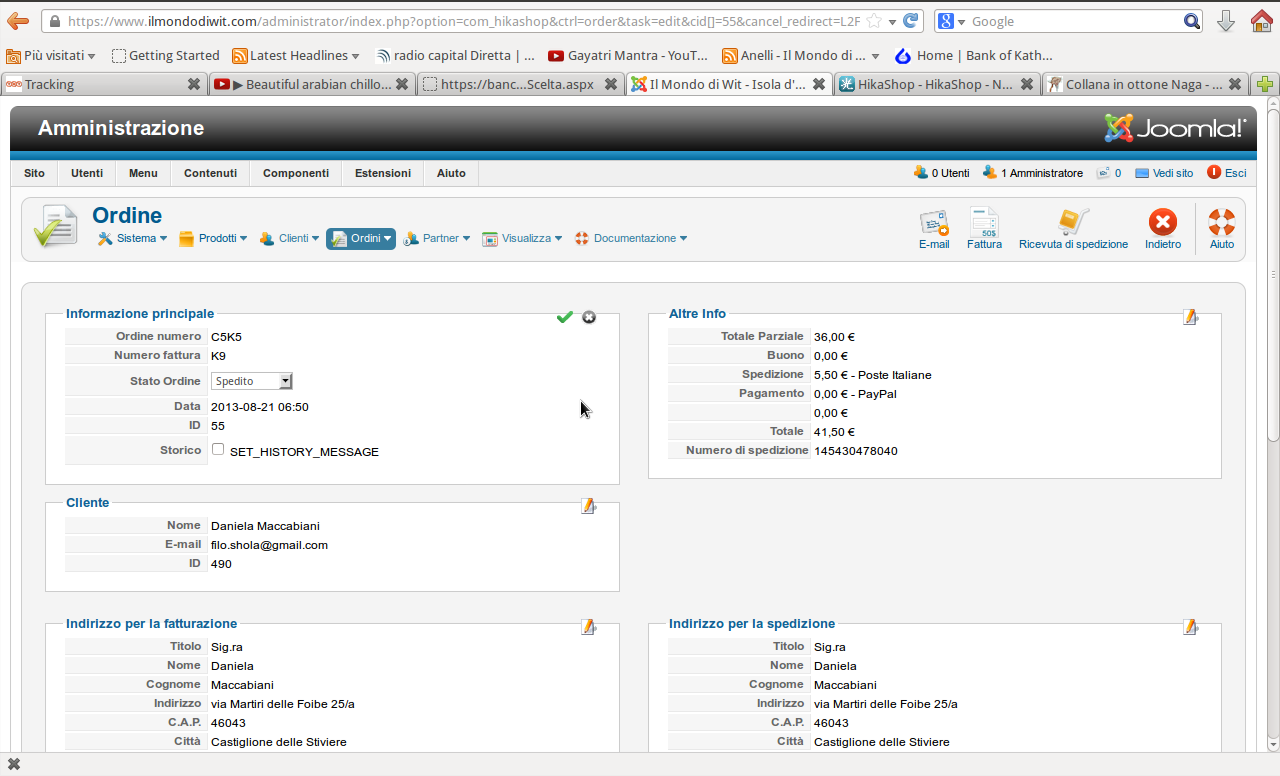The height and width of the screenshot is (776, 1280).
Task: Click the Vedi sito link
Action: click(1164, 173)
